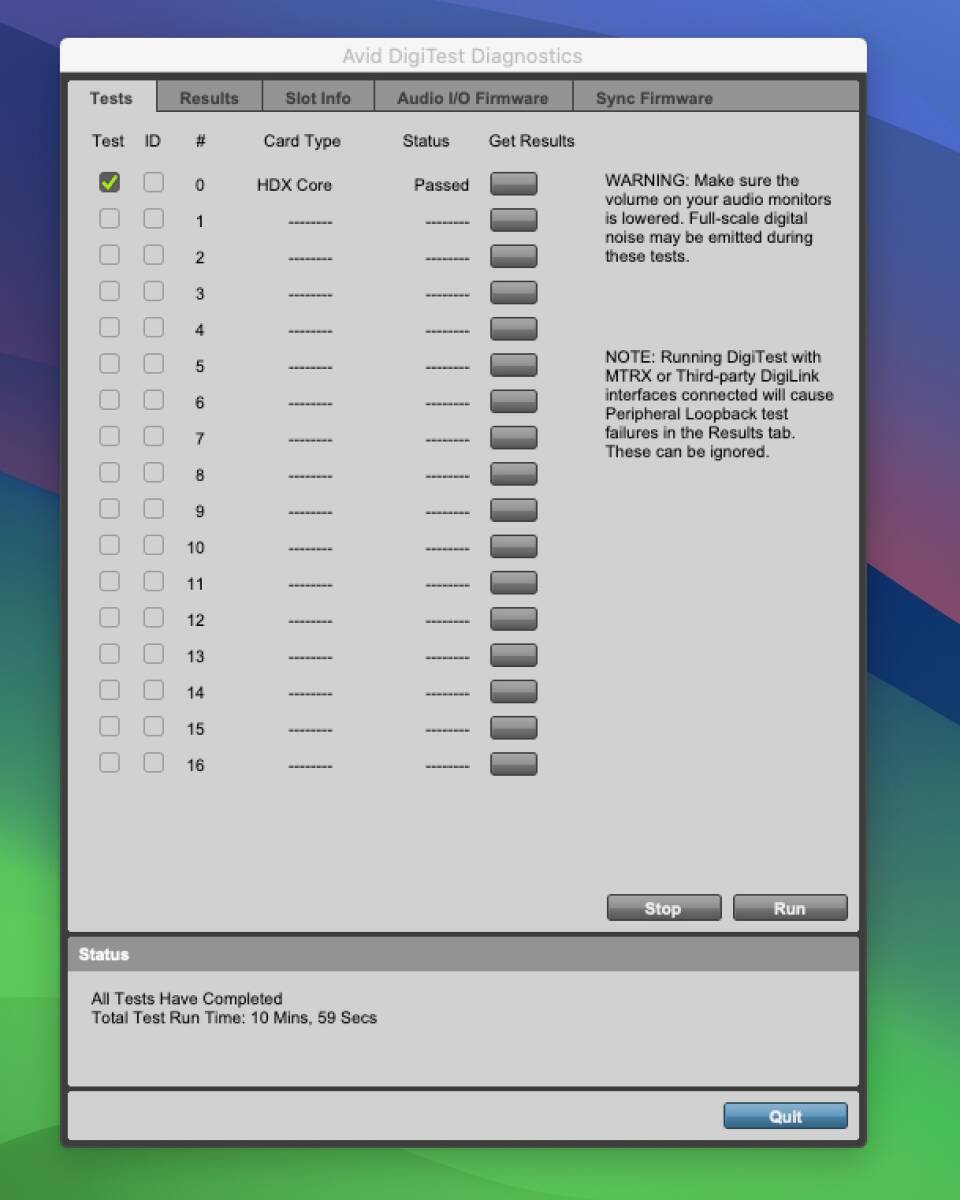The width and height of the screenshot is (960, 1200).
Task: Enable Test checkbox for slot 10
Action: (x=110, y=545)
